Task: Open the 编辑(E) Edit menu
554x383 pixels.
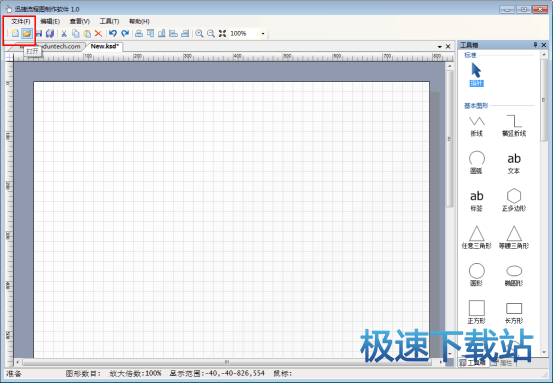Action: (50, 22)
